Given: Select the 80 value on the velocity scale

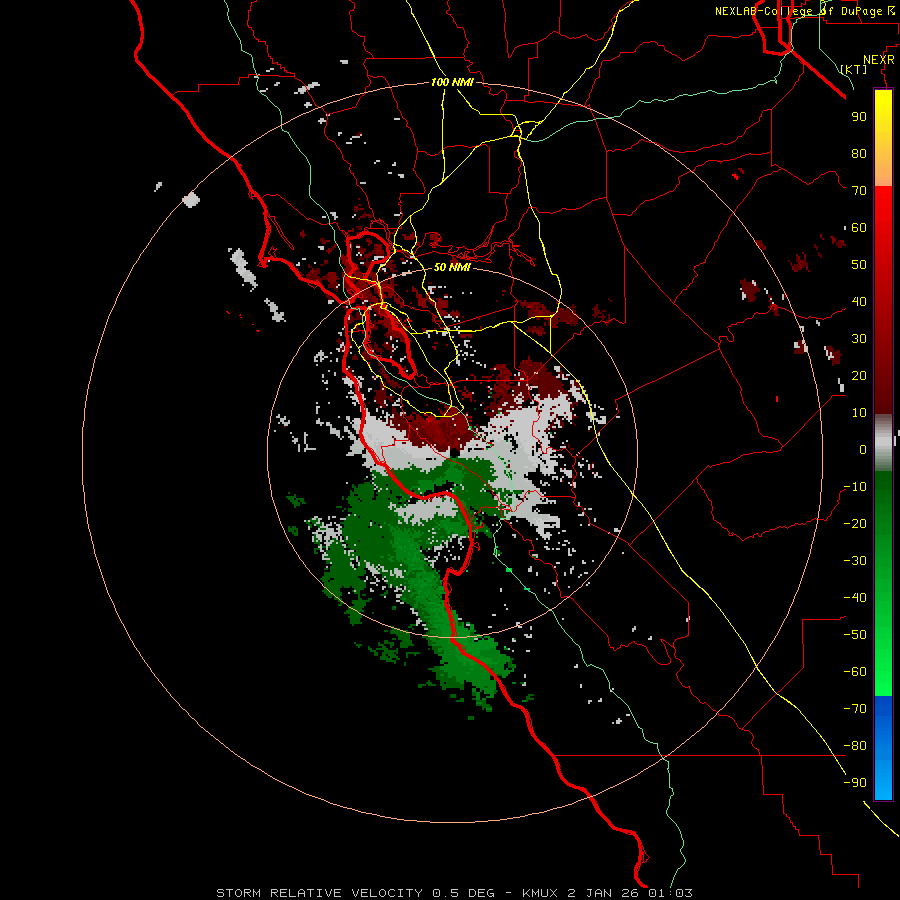Looking at the screenshot, I should [859, 153].
